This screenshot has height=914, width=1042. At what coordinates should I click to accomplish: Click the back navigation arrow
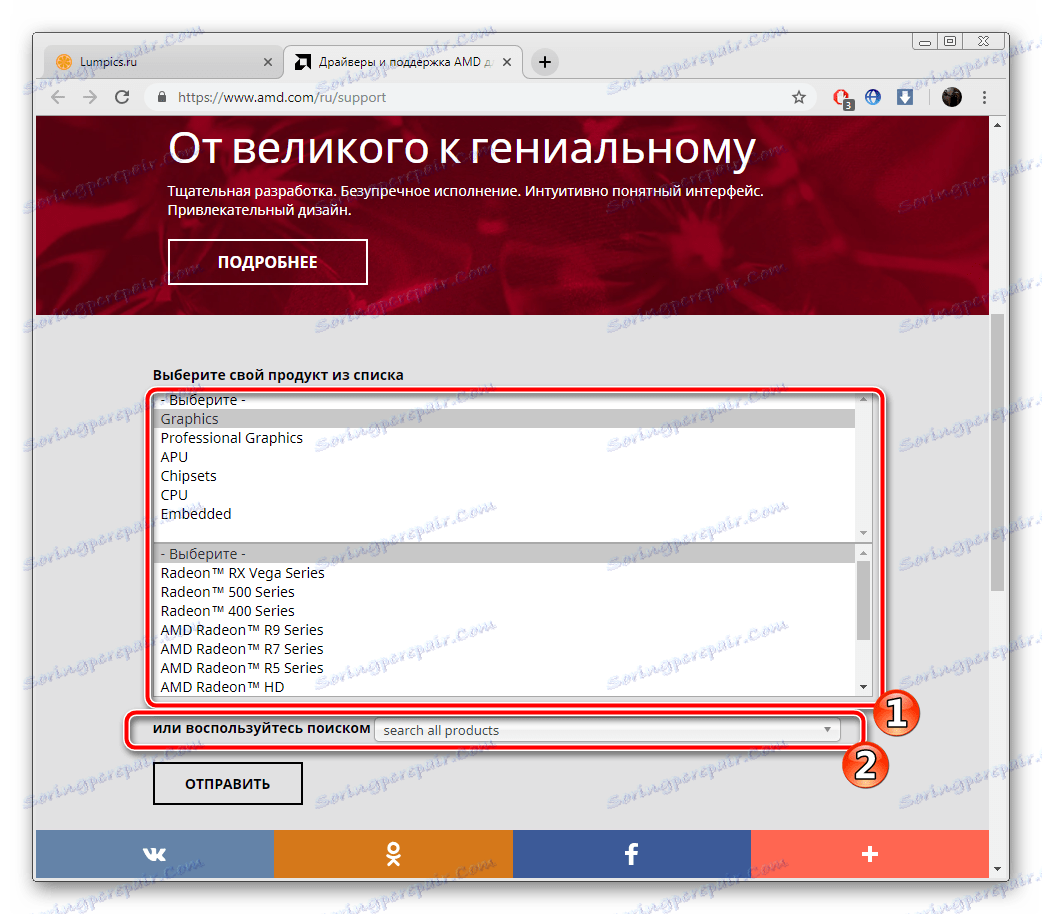tap(57, 97)
